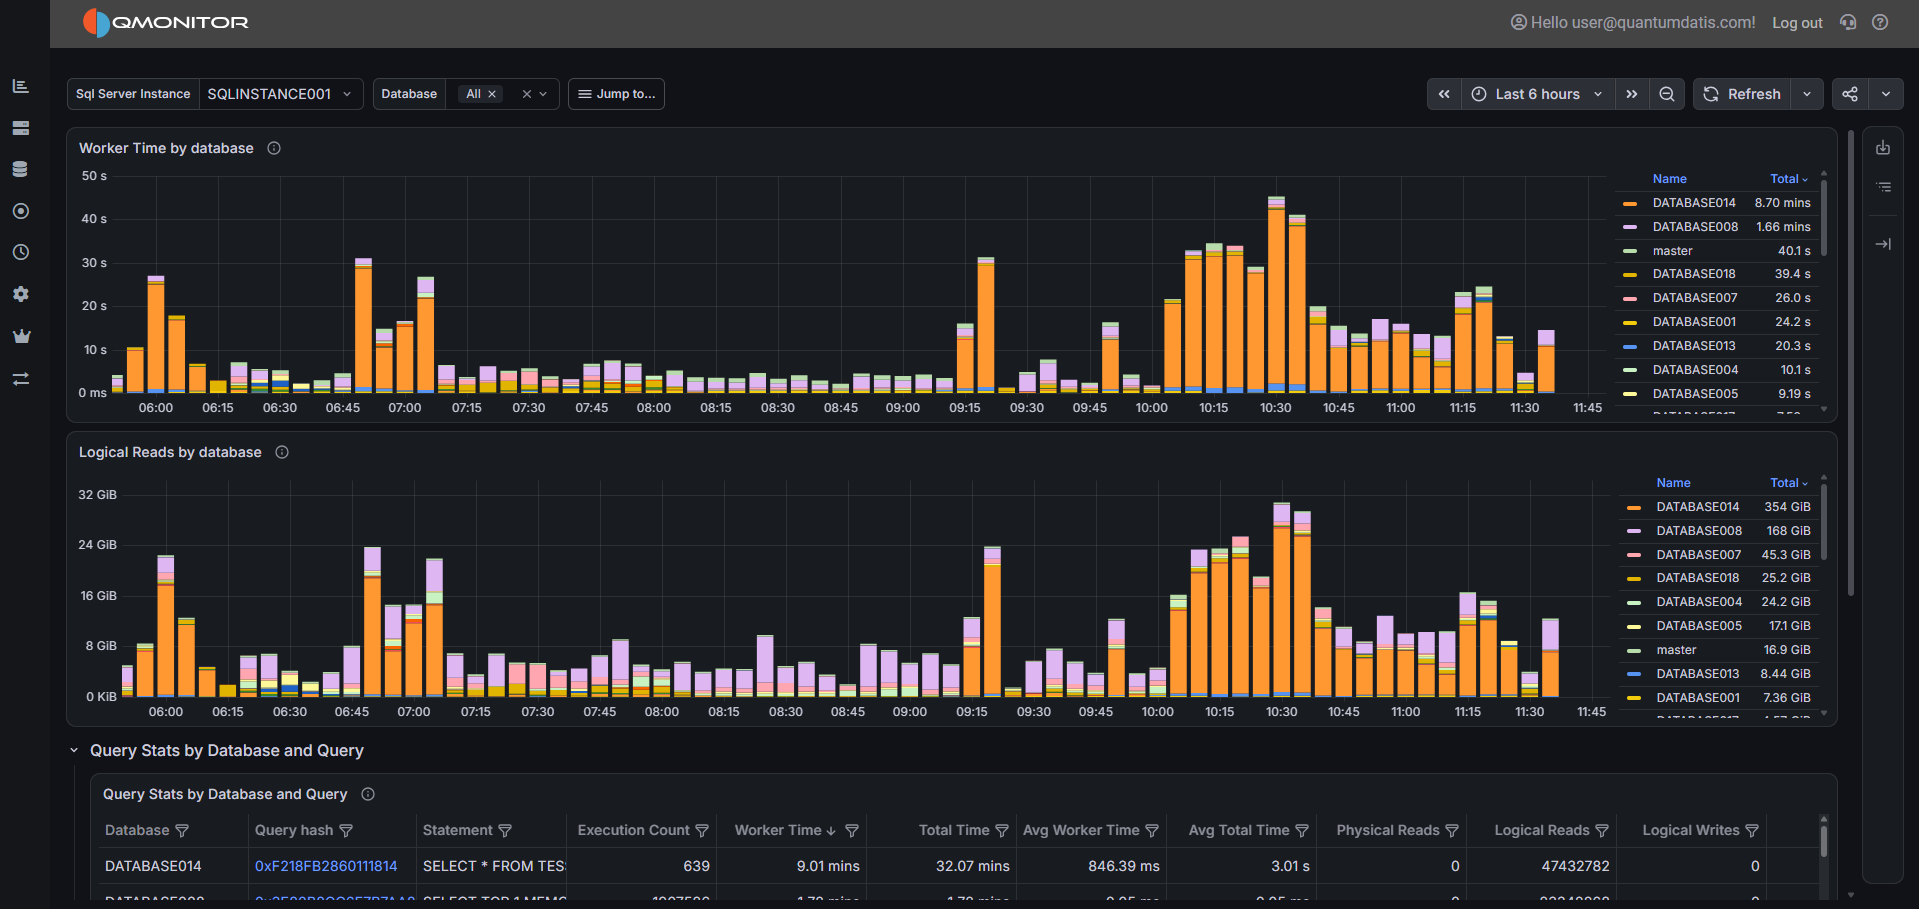This screenshot has width=1919, height=909.
Task: Shift time range backward with double-left arrows
Action: pos(1444,94)
